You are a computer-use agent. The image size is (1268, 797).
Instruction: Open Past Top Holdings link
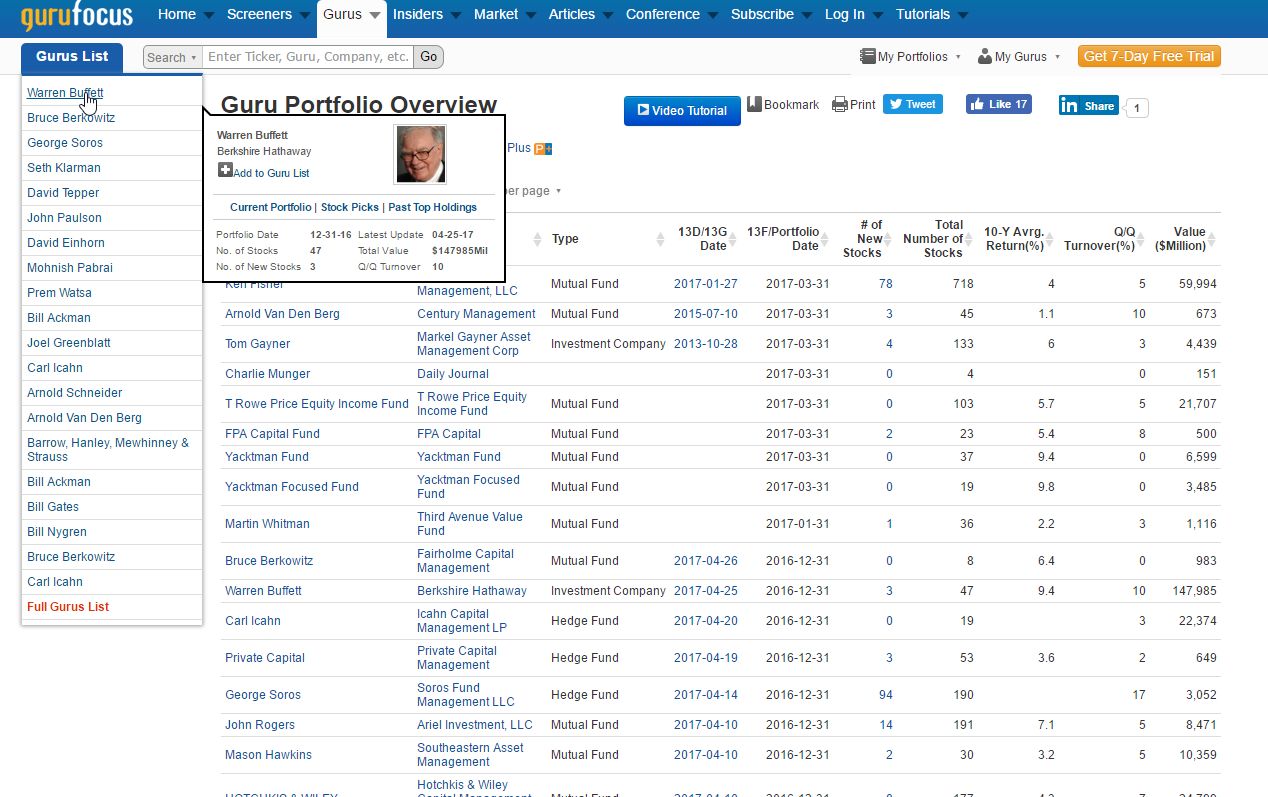point(433,207)
